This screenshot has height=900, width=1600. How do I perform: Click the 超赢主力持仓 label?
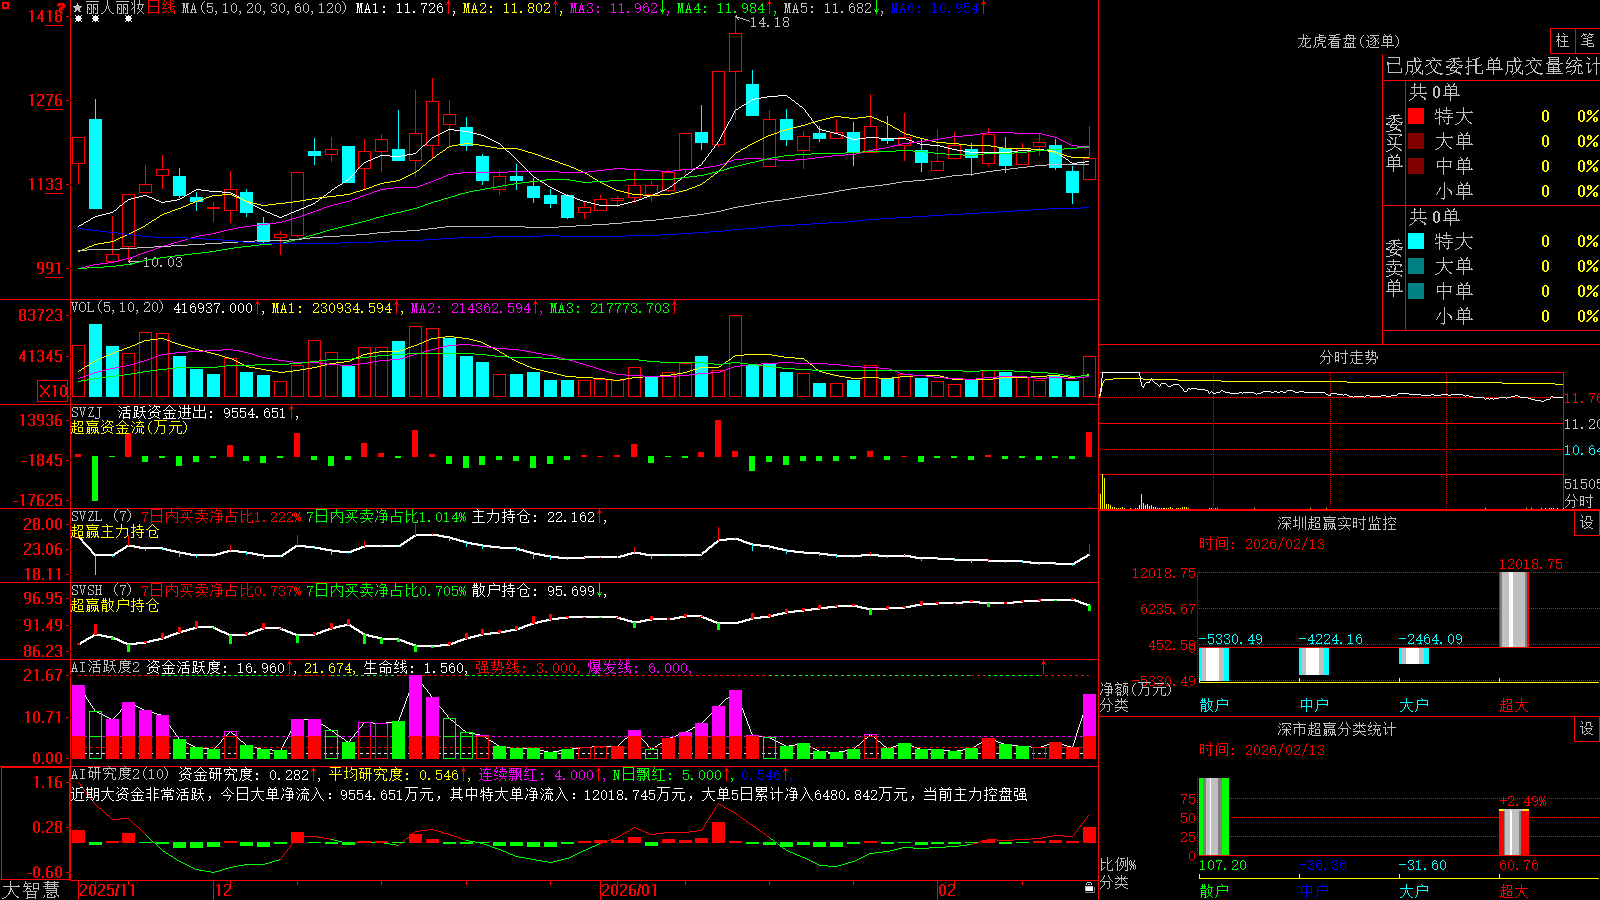pyautogui.click(x=115, y=531)
